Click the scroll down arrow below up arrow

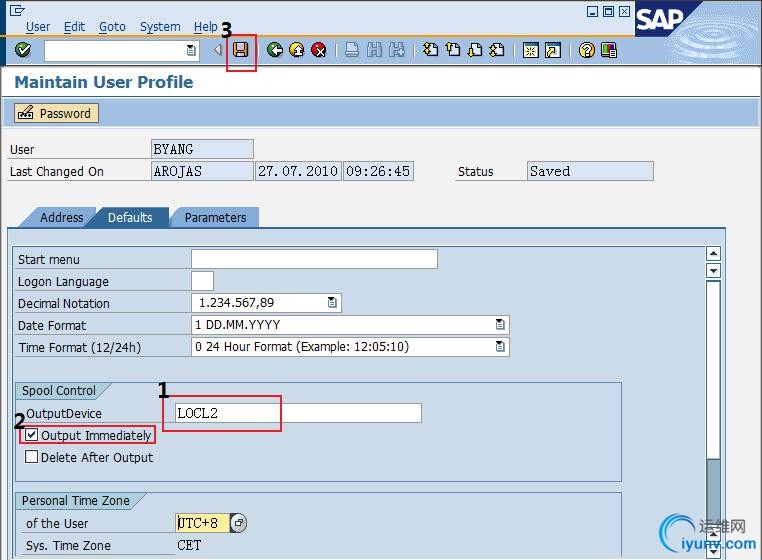[x=713, y=271]
